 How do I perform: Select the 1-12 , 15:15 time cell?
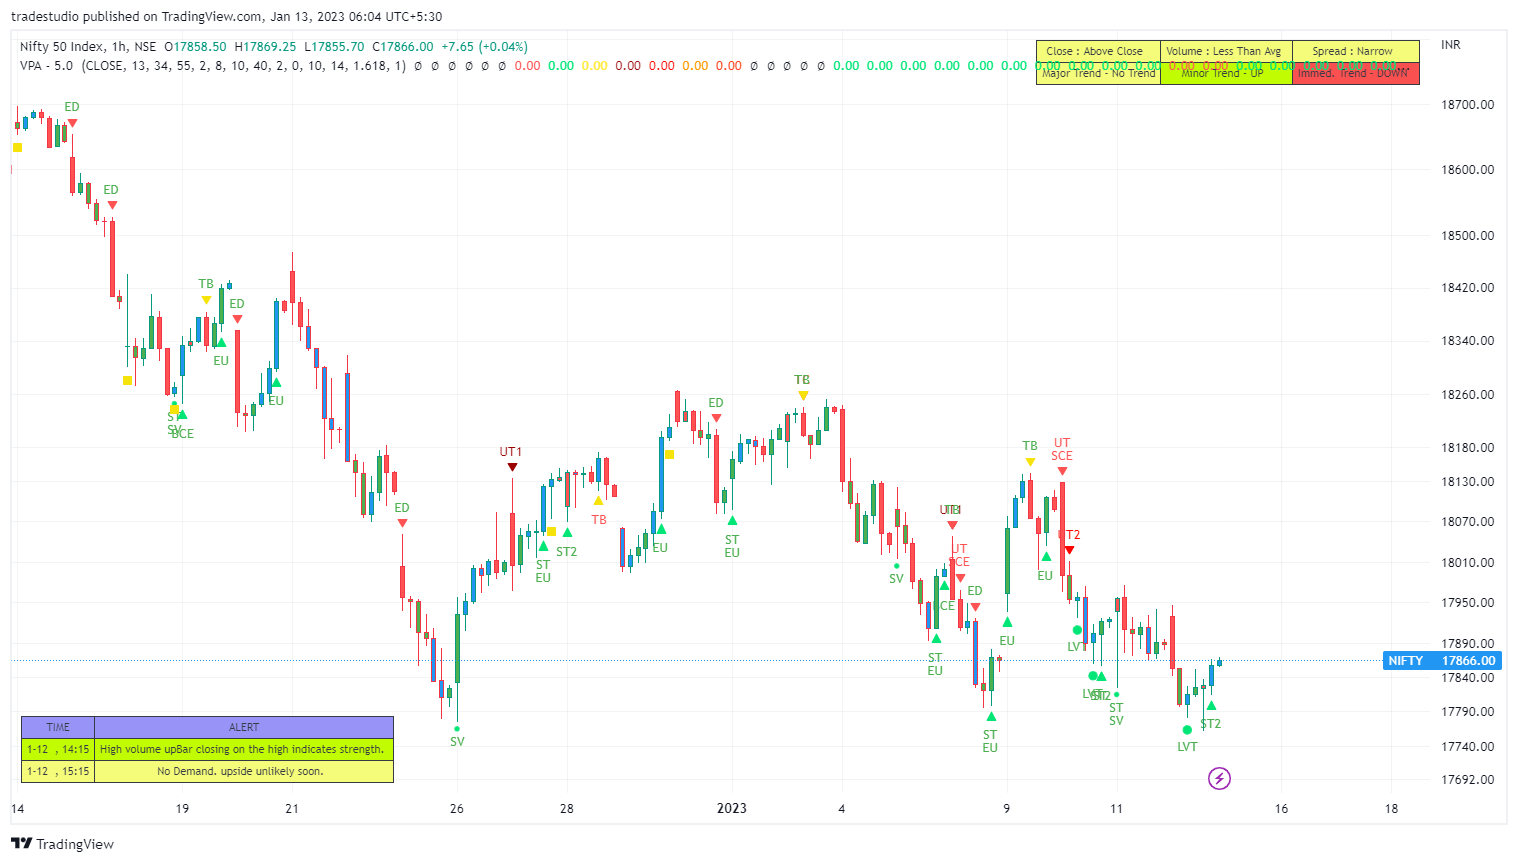tap(58, 771)
